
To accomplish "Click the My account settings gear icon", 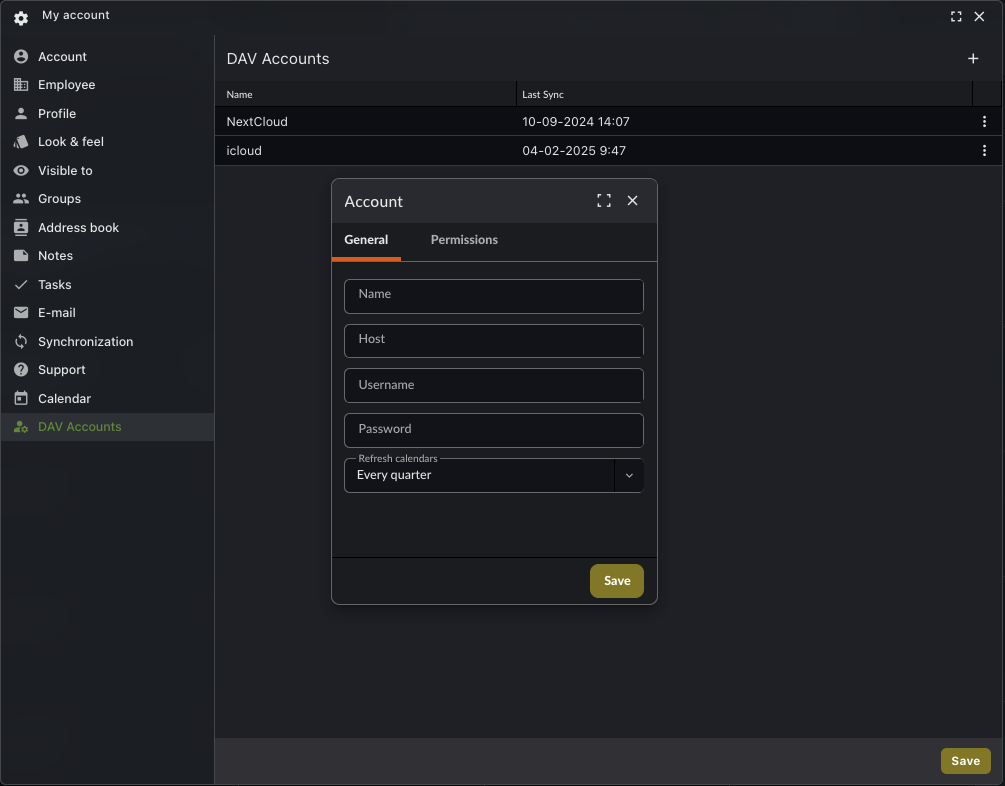I will (21, 19).
